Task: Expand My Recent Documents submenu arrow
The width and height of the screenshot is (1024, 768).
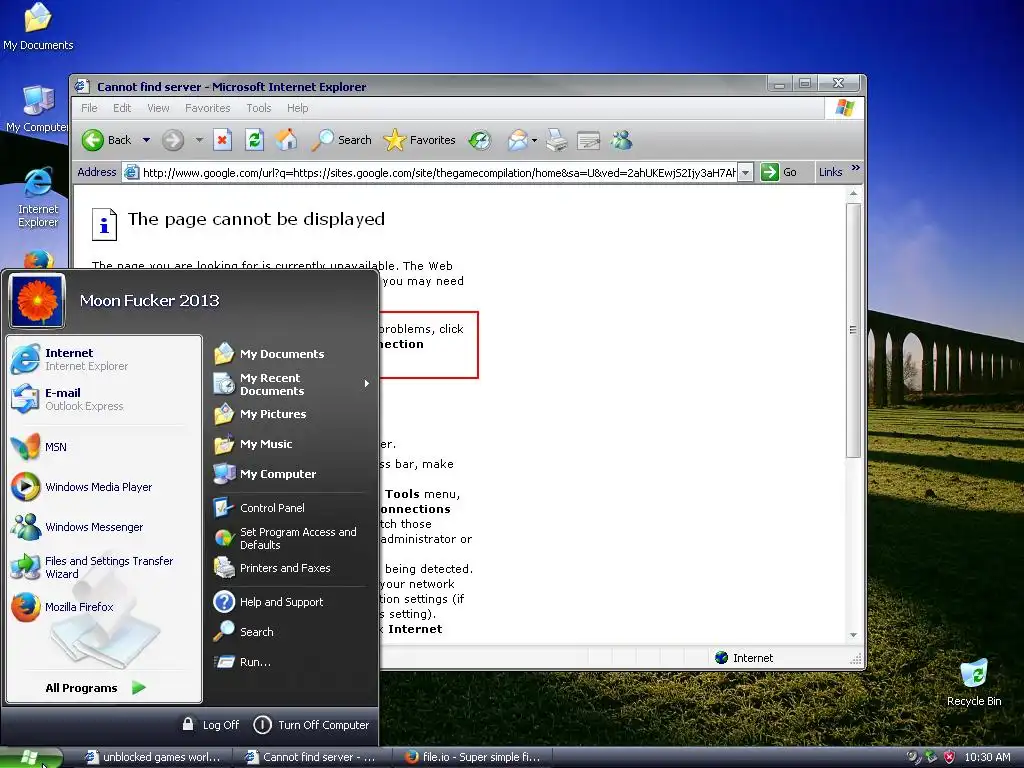Action: pyautogui.click(x=367, y=384)
